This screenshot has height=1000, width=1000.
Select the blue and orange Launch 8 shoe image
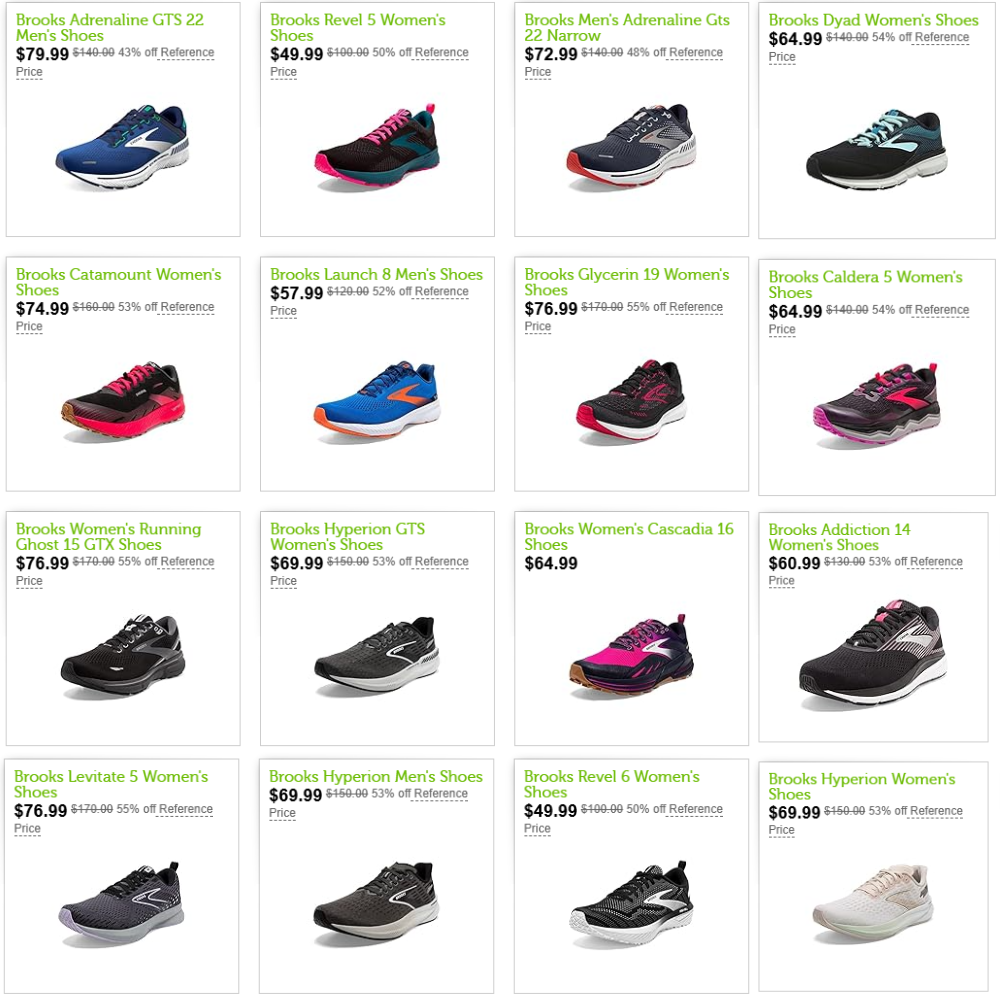point(377,401)
